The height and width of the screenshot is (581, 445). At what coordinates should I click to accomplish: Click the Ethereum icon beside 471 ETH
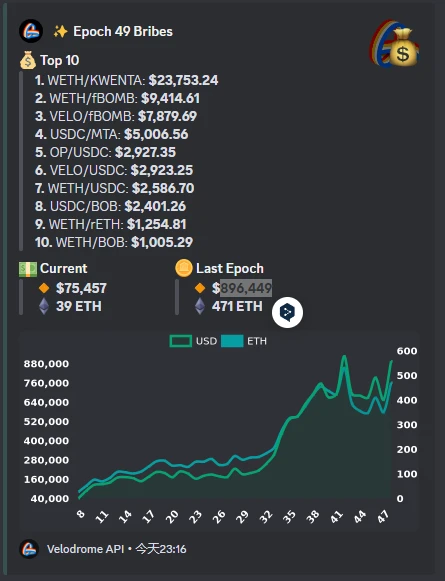click(x=200, y=306)
